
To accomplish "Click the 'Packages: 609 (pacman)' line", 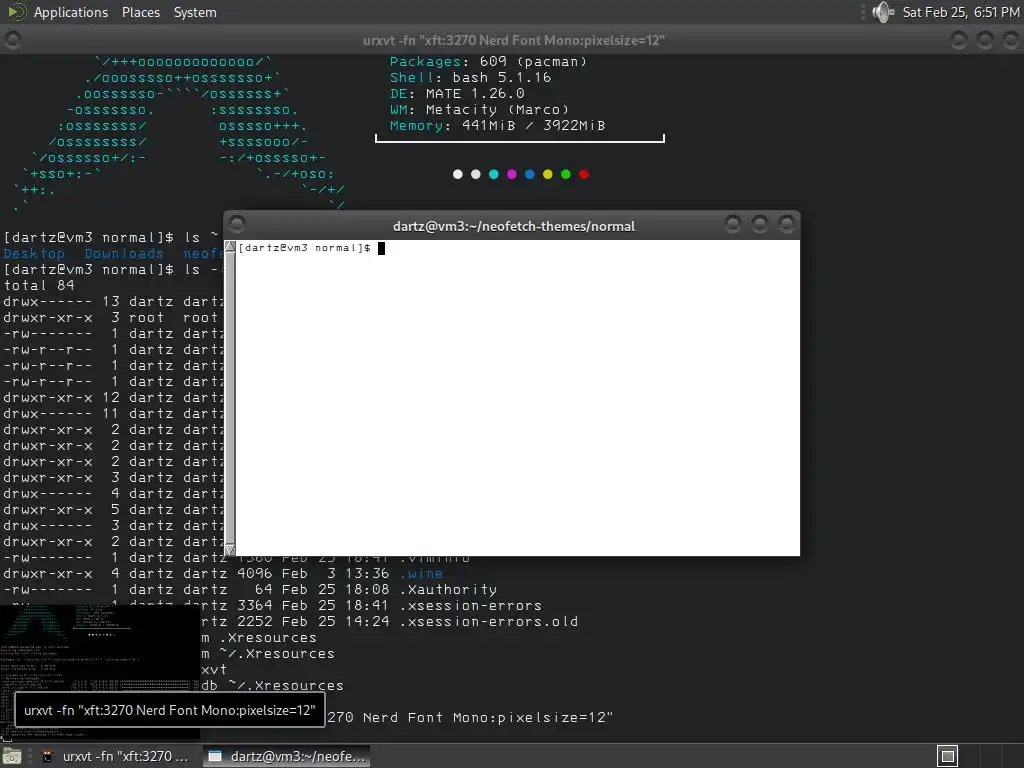I will (x=488, y=61).
